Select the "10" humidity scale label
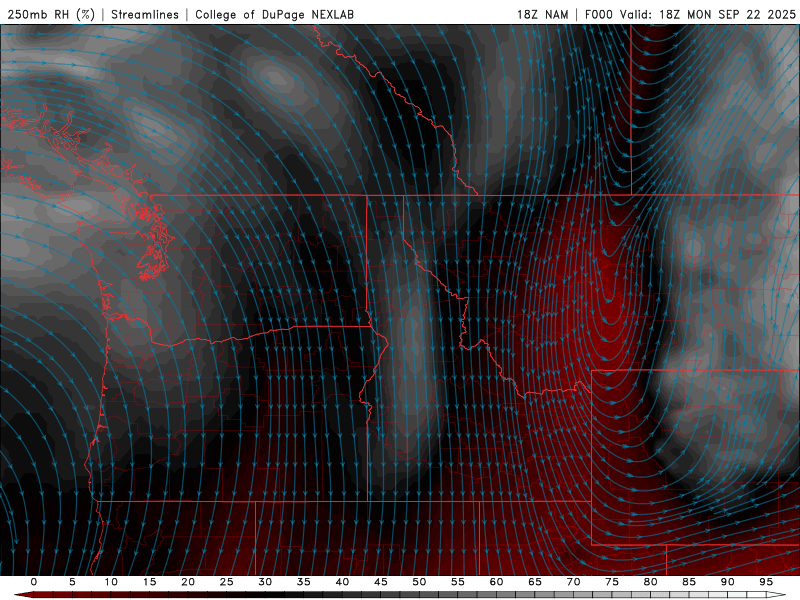Screen dimensions: 800x600 click(x=111, y=582)
